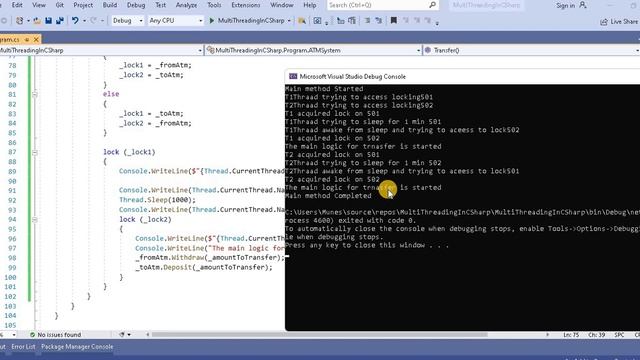The image size is (640, 360).
Task: Click the increase indent icon
Action: [378, 21]
